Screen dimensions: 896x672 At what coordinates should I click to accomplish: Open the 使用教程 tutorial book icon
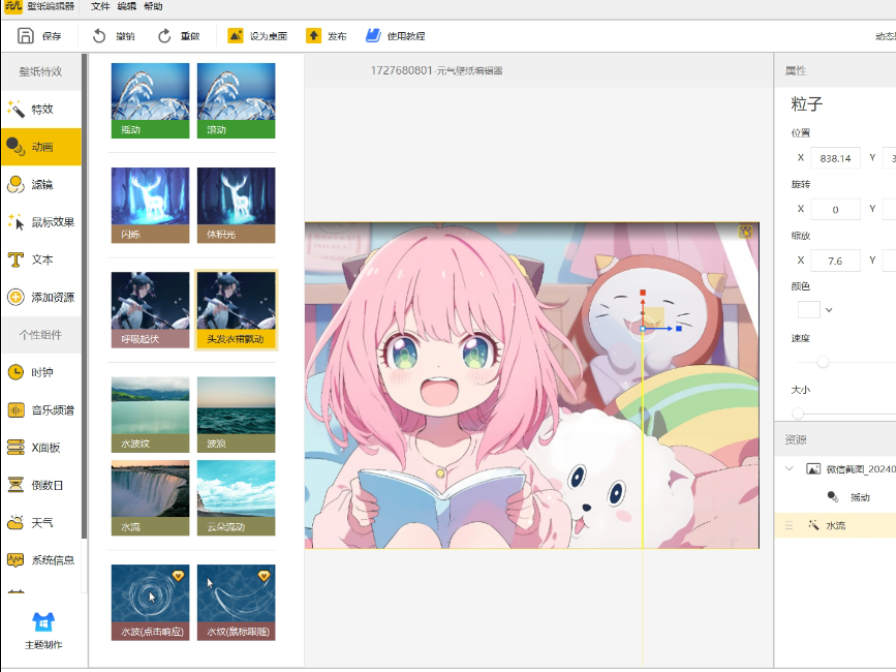(x=373, y=36)
